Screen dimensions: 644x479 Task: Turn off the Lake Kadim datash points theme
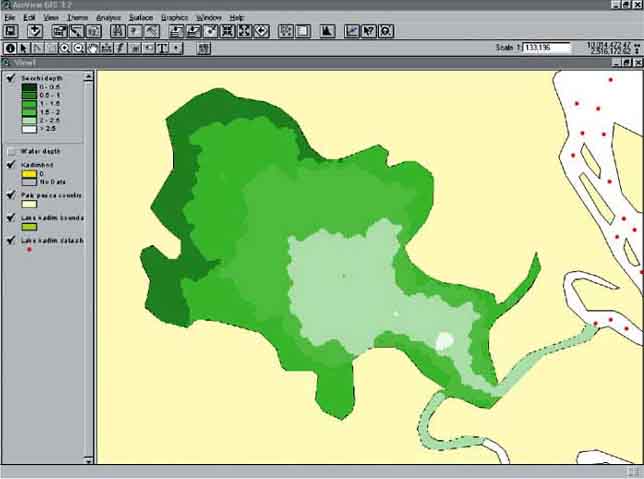pyautogui.click(x=11, y=240)
